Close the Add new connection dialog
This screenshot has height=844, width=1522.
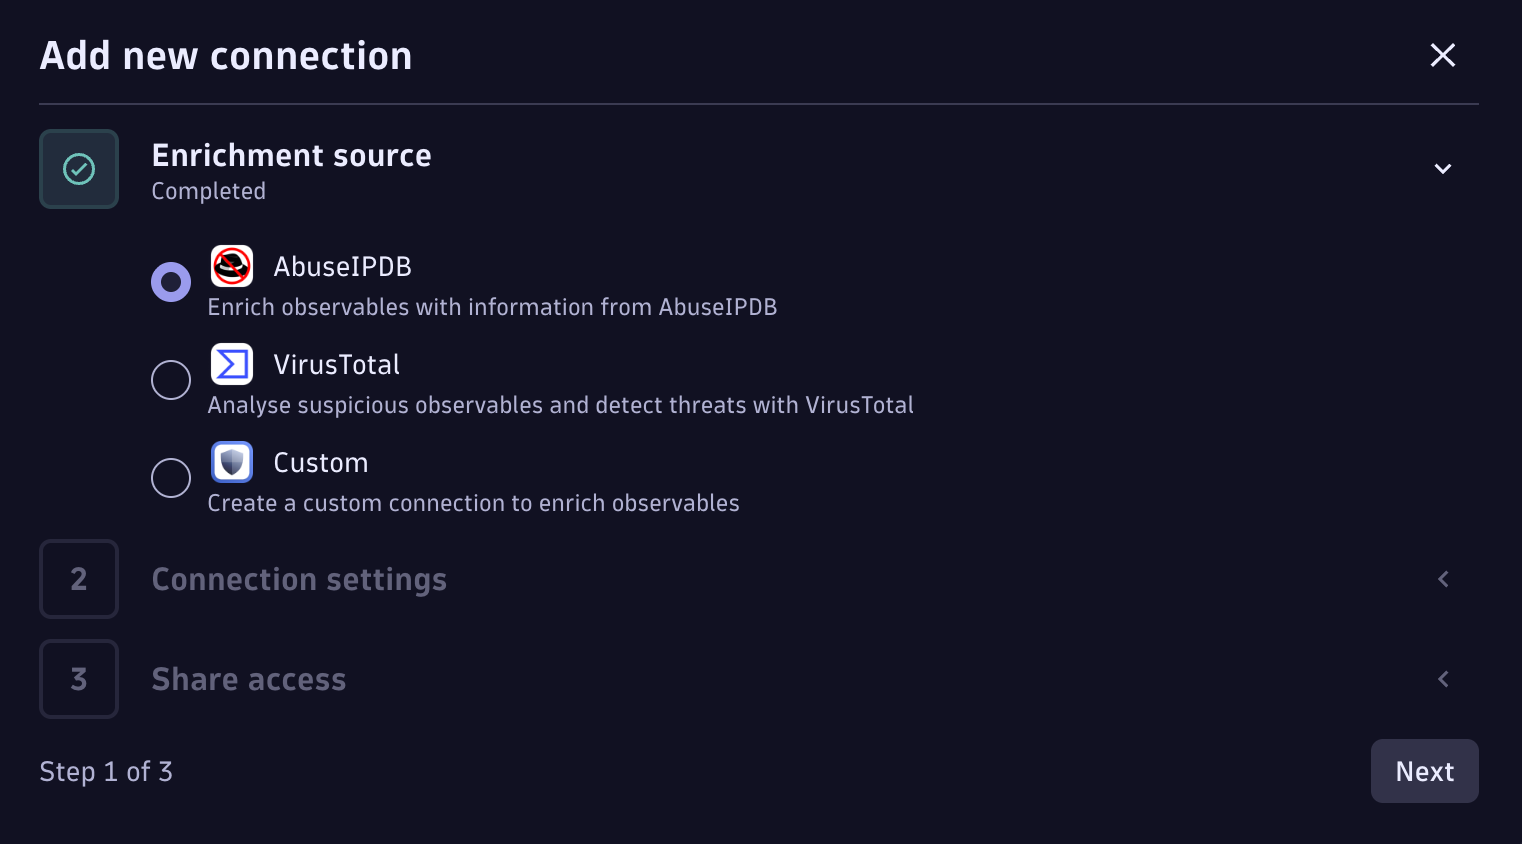(1443, 55)
